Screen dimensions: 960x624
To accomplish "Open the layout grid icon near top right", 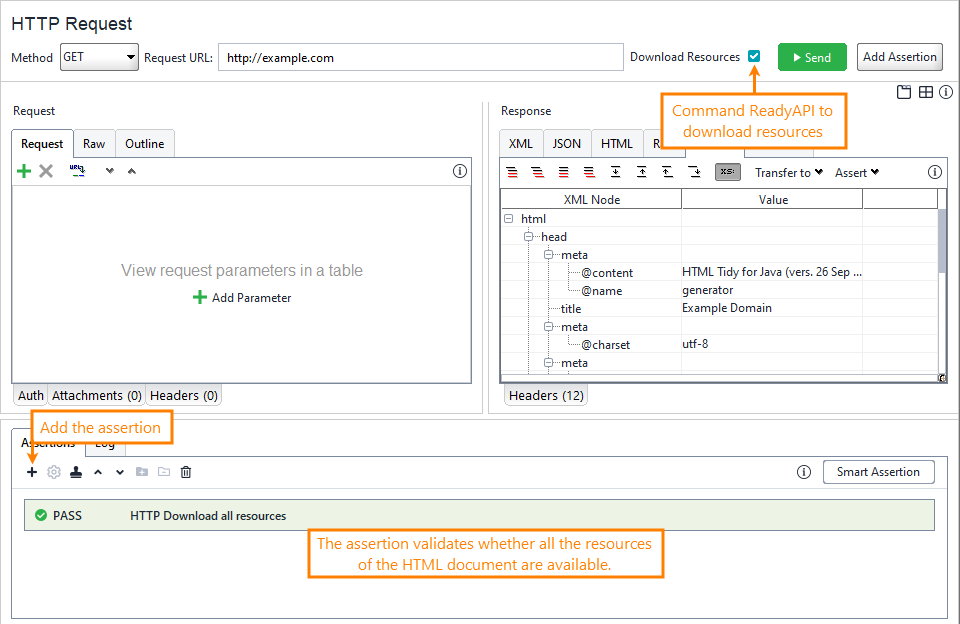I will click(x=924, y=91).
